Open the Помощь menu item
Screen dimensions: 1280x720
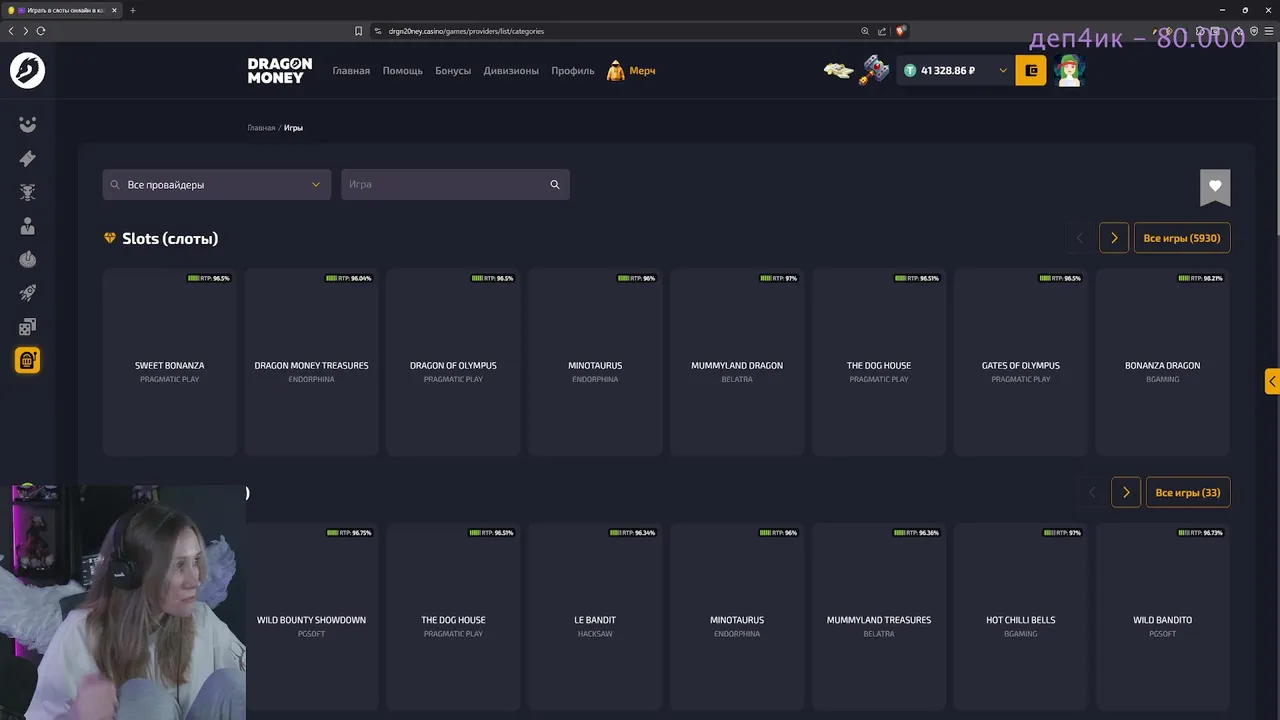point(402,71)
